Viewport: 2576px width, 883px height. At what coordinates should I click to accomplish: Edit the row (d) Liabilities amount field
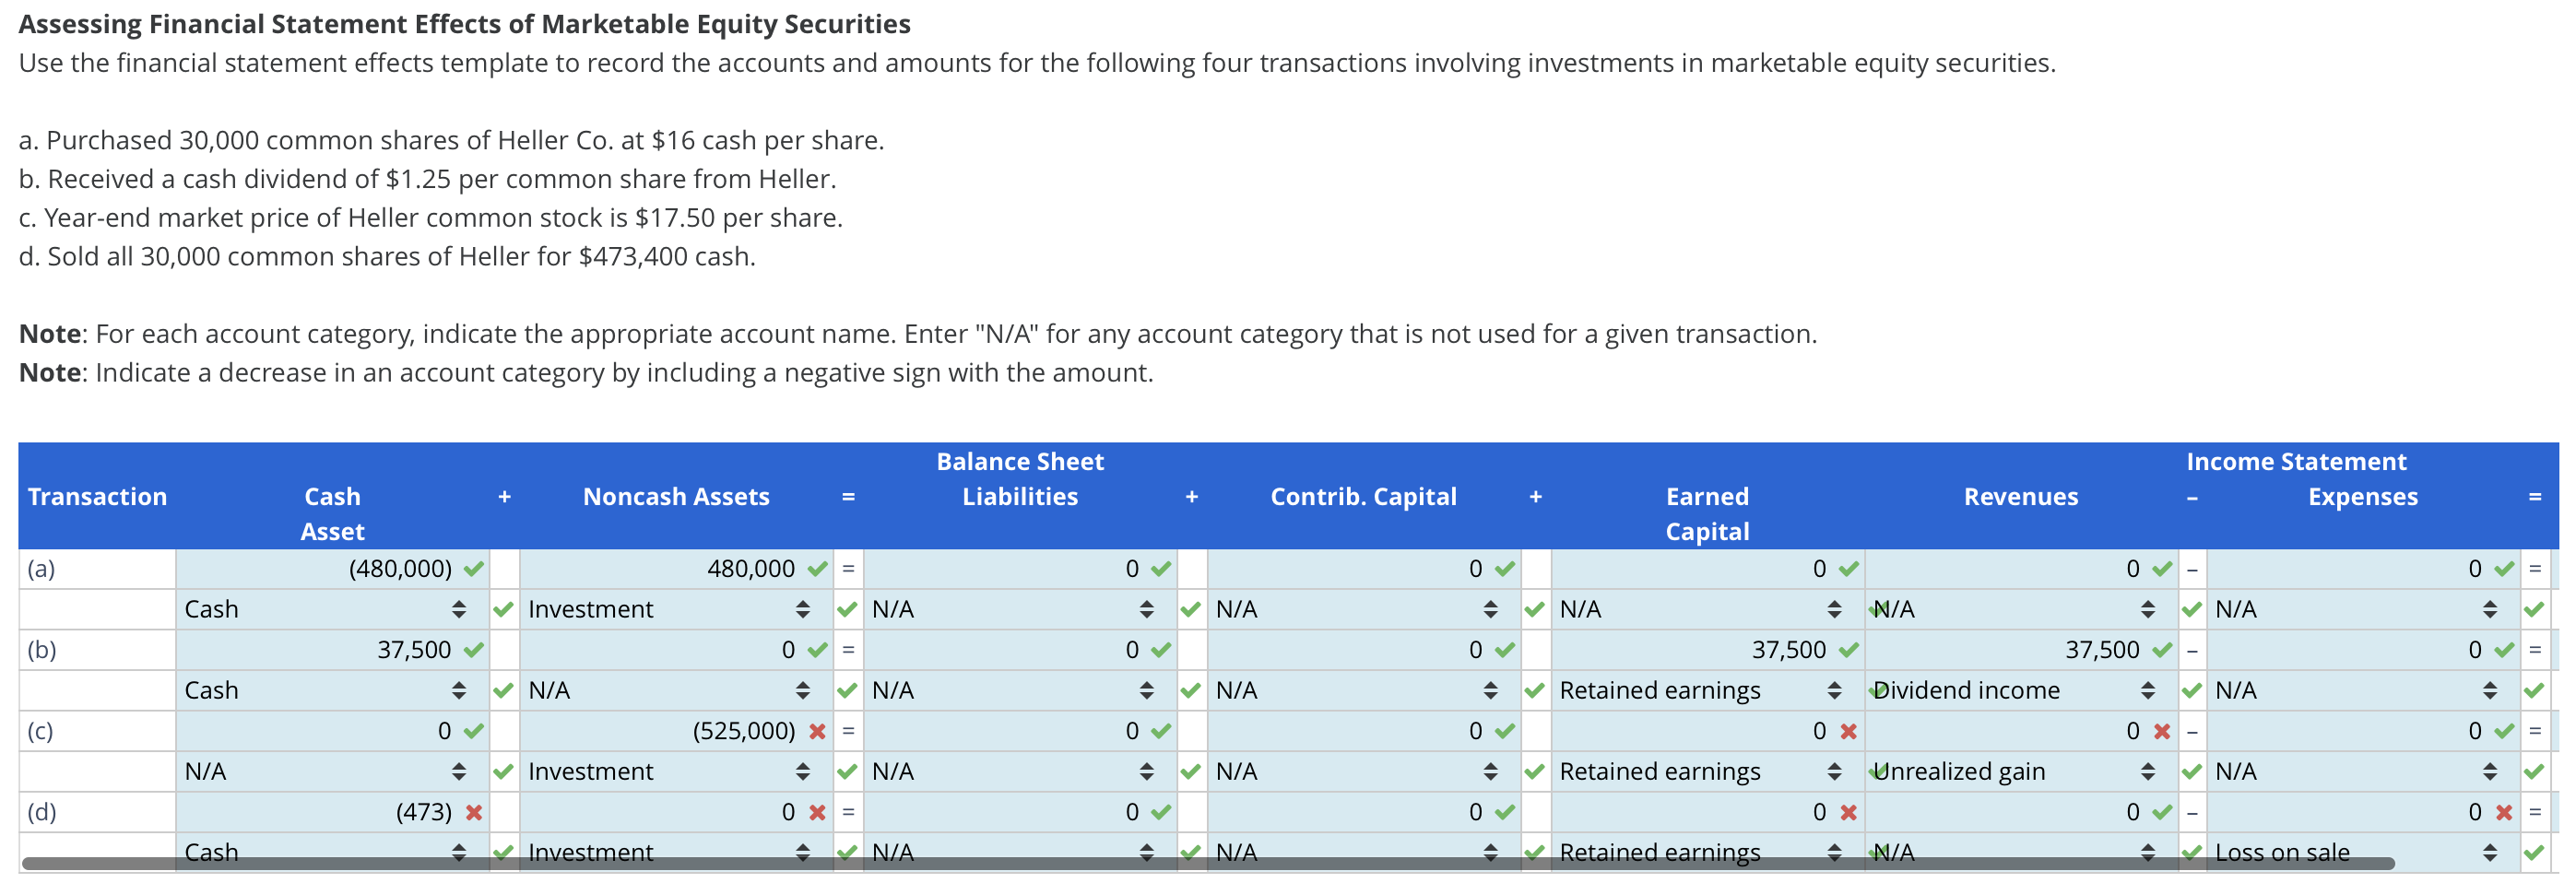click(1020, 812)
